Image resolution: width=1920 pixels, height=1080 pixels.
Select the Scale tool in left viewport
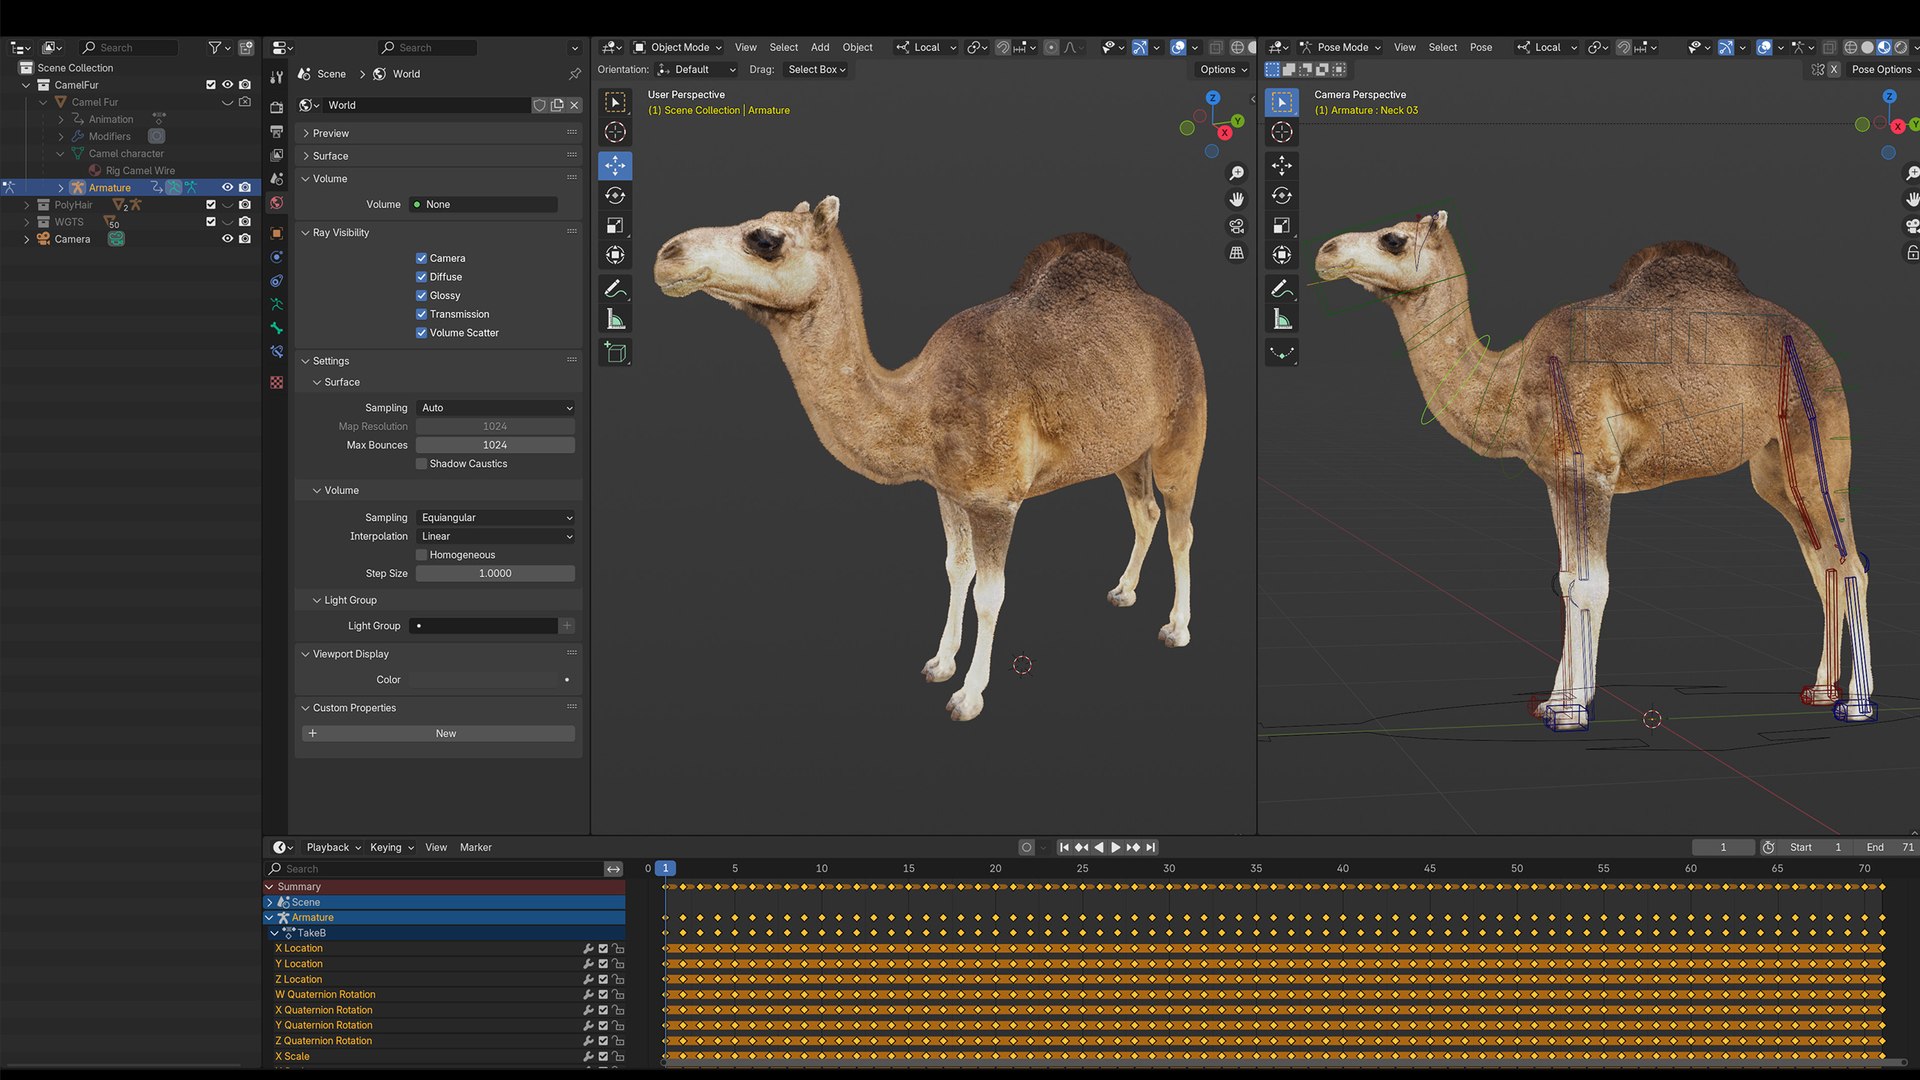click(615, 226)
